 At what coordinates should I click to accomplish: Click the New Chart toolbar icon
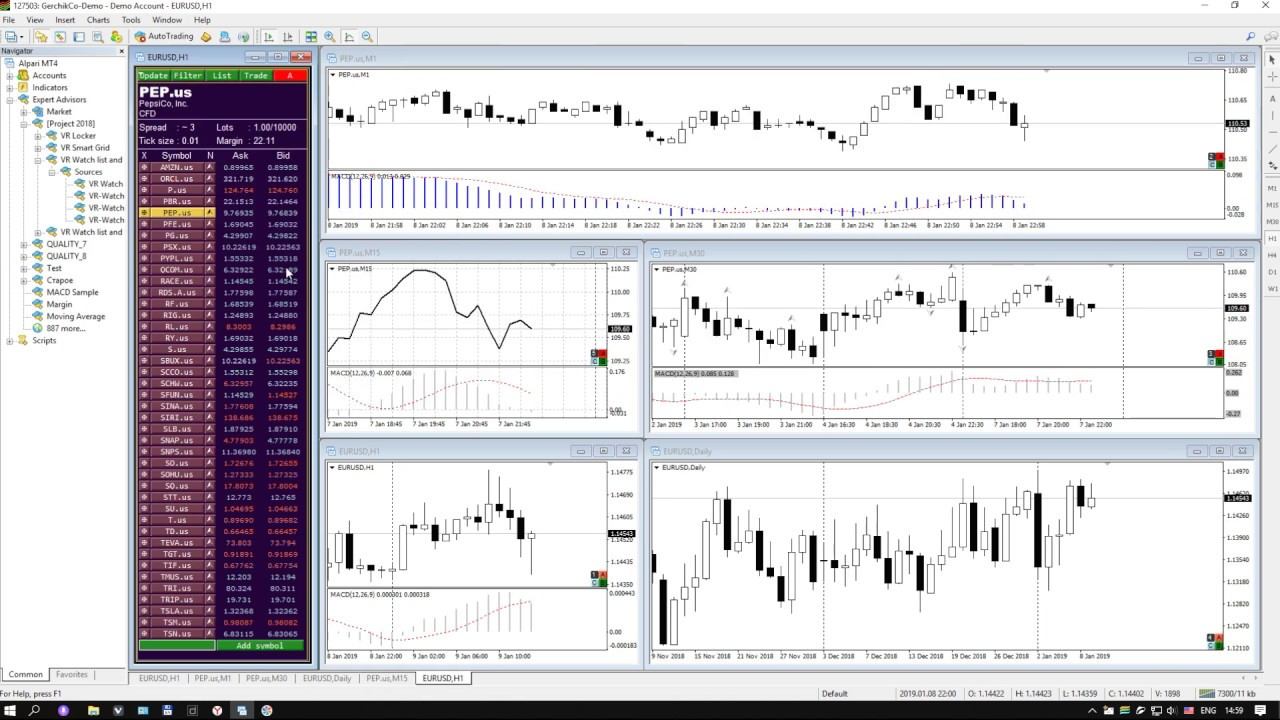pos(12,37)
